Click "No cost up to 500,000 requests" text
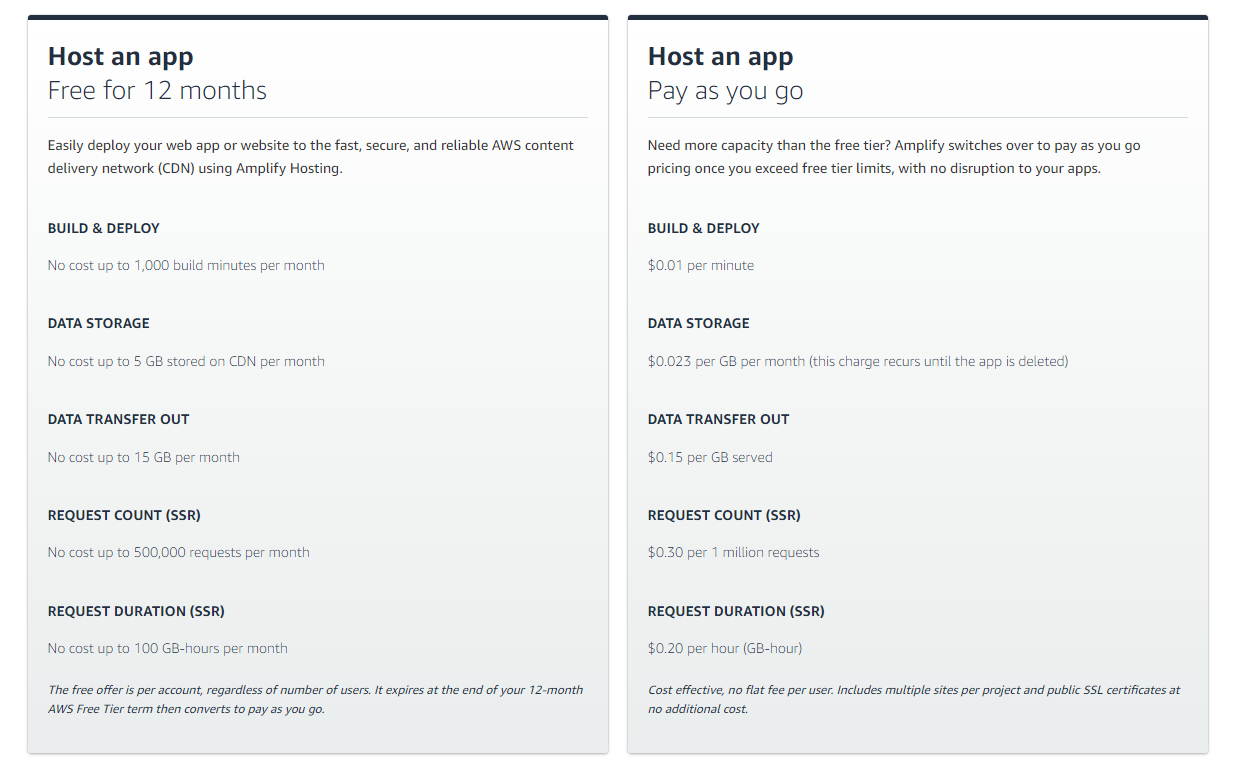 [179, 553]
